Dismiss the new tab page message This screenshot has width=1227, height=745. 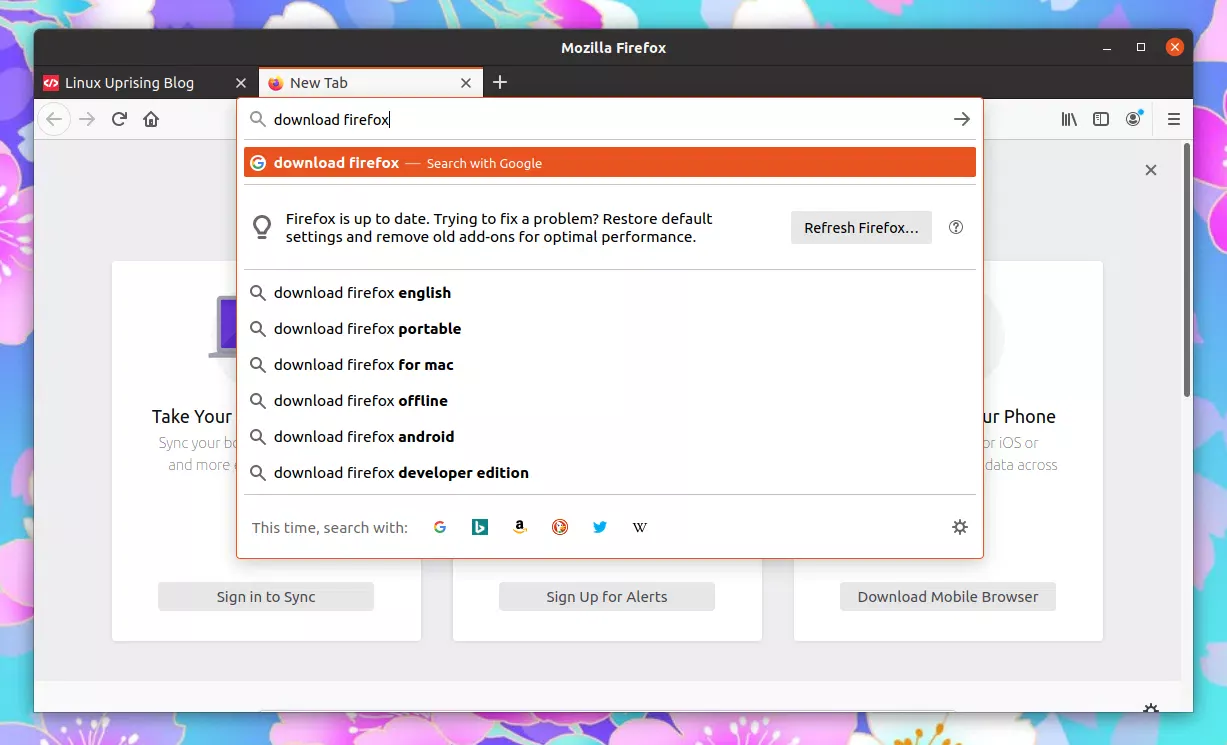pos(1151,170)
